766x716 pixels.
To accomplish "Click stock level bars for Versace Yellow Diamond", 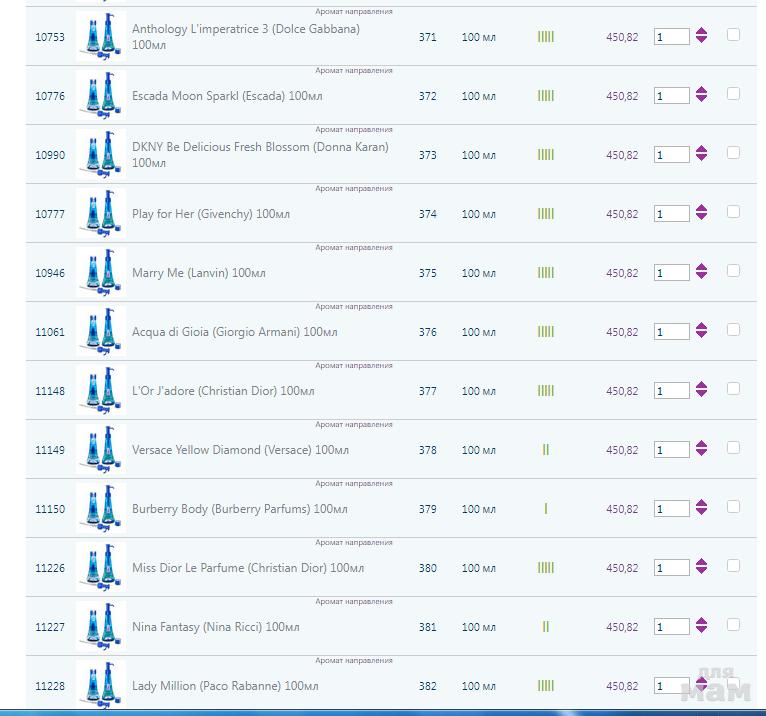I will (546, 450).
